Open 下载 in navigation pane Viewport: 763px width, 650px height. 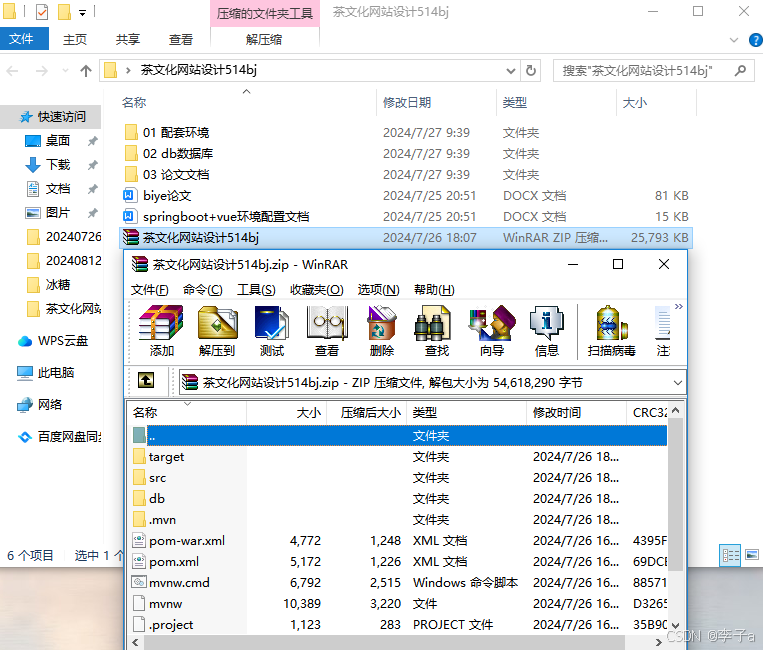57,164
